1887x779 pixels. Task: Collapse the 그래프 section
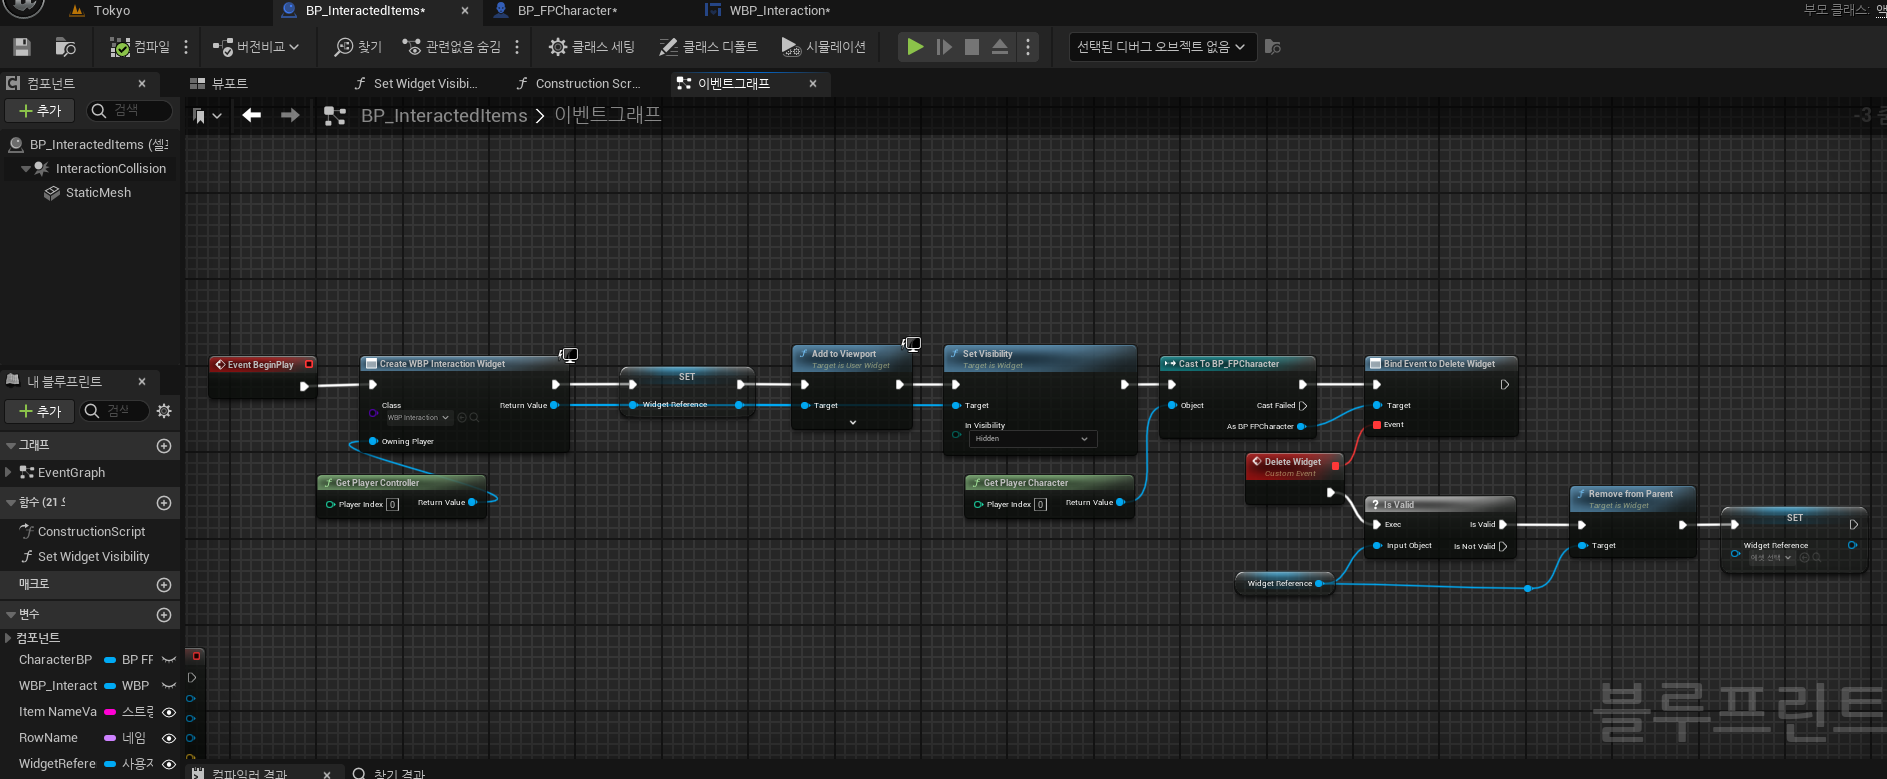click(11, 445)
